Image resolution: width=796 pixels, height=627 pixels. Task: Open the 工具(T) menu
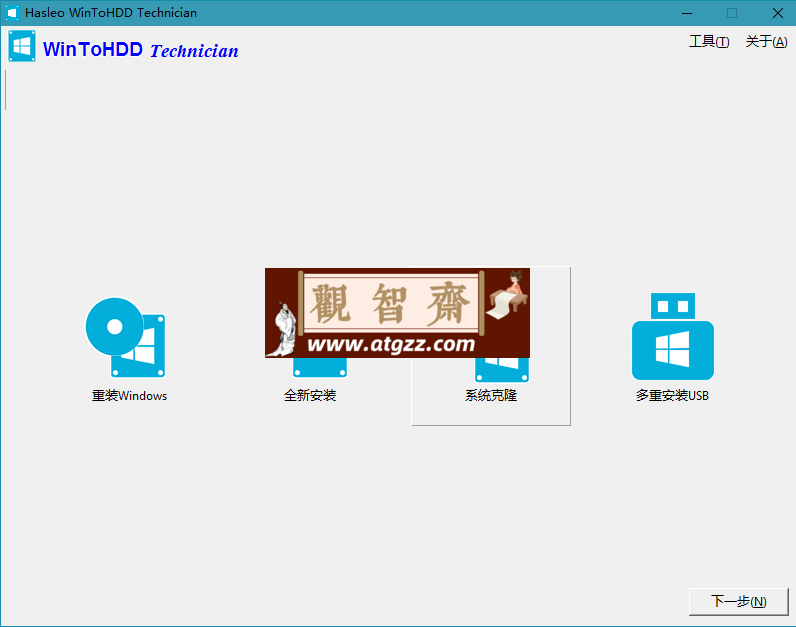[709, 42]
